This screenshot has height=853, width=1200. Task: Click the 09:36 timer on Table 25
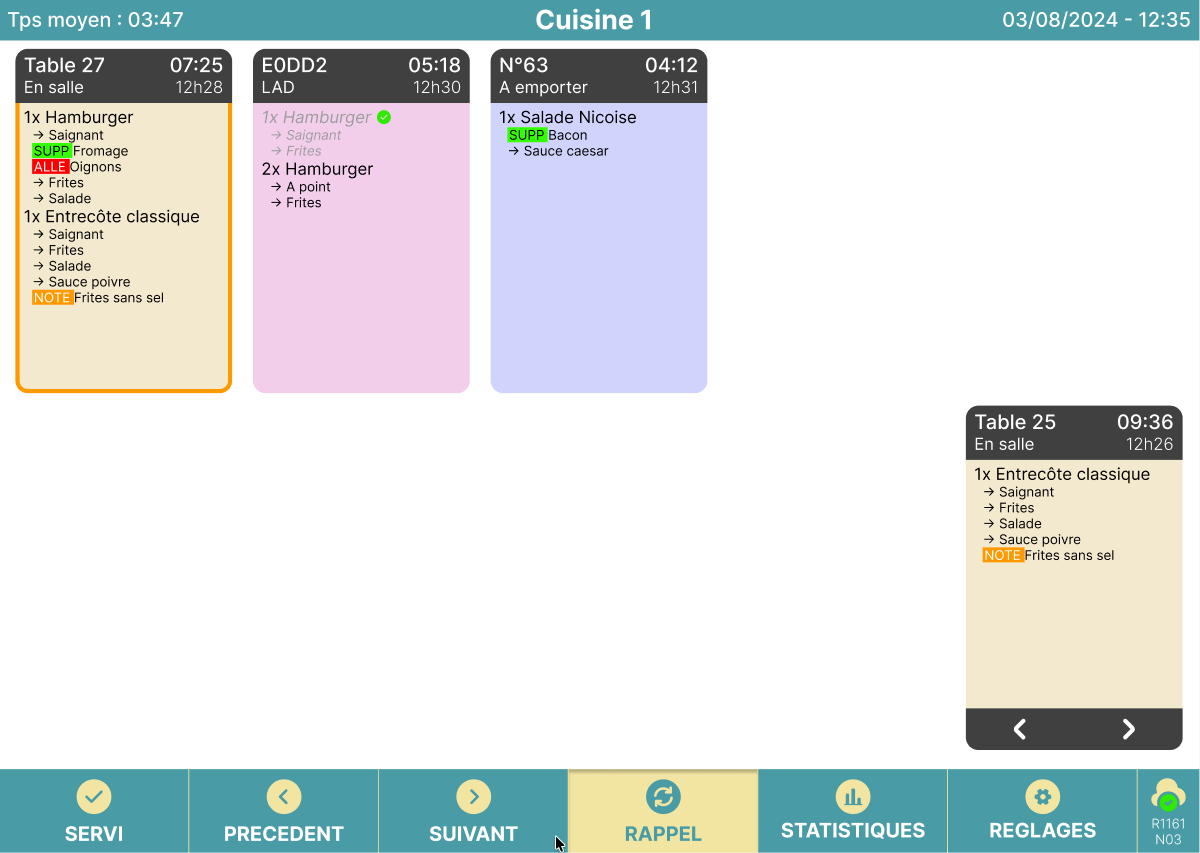[x=1146, y=422]
